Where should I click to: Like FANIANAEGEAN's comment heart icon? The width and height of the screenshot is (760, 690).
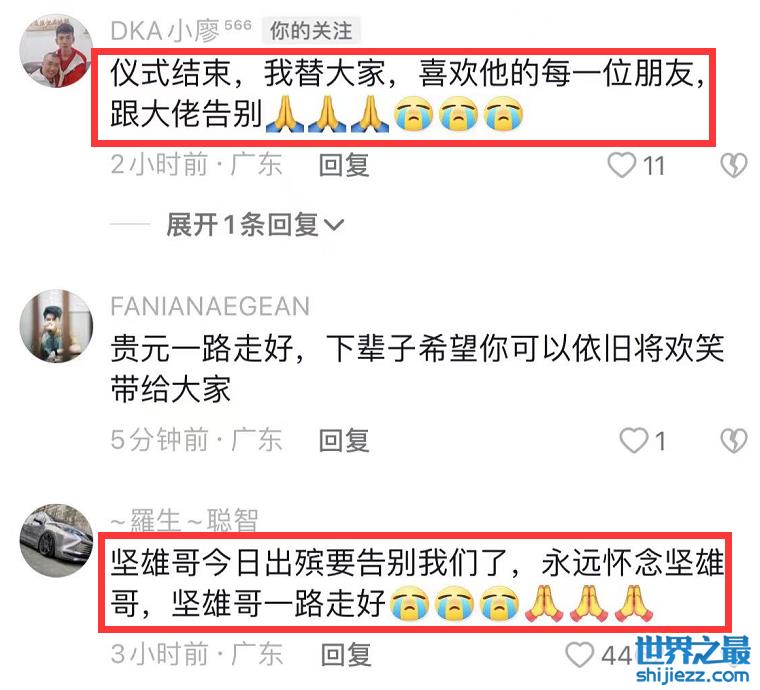pos(634,440)
